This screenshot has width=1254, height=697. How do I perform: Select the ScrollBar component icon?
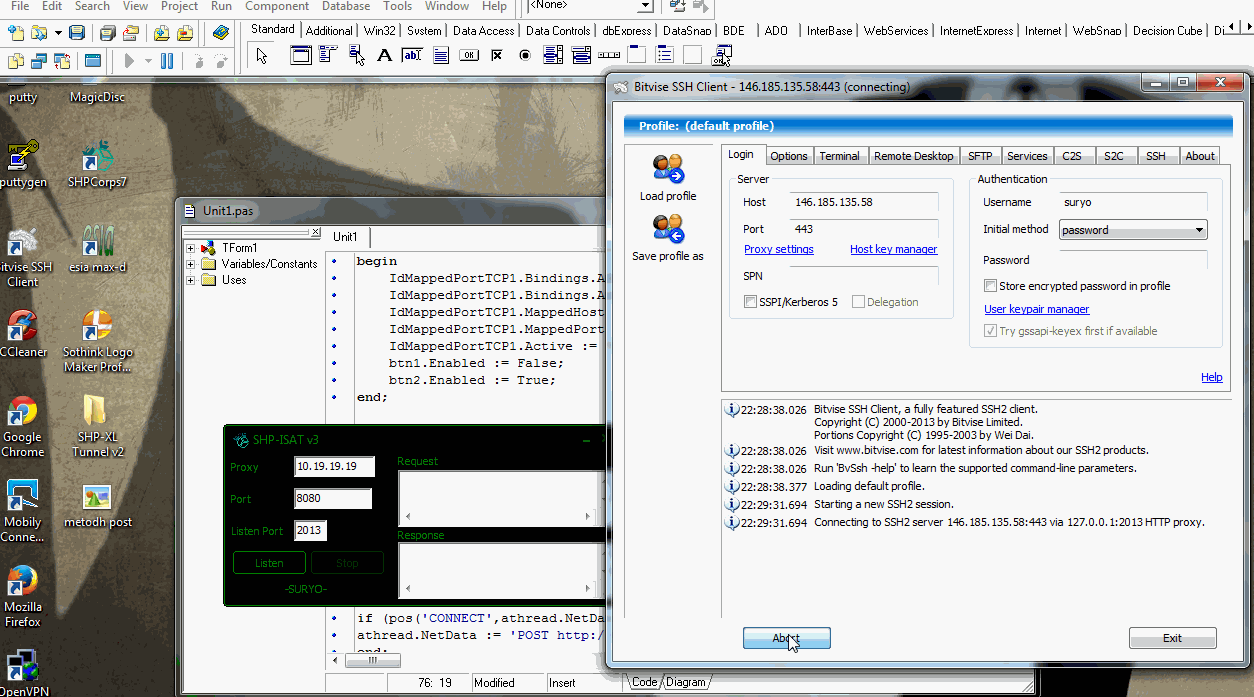pyautogui.click(x=609, y=55)
